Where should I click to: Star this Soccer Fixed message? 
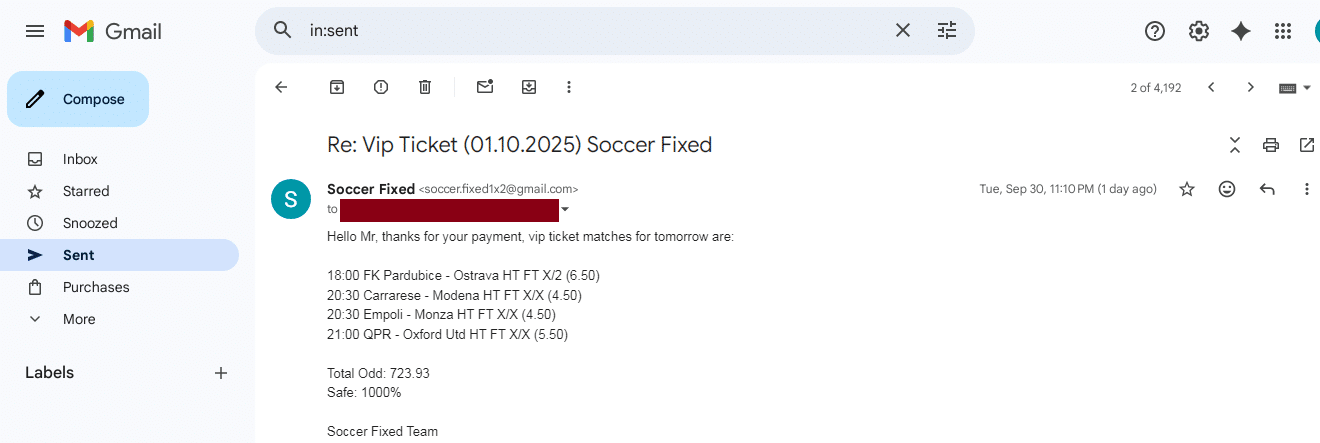coord(1187,189)
